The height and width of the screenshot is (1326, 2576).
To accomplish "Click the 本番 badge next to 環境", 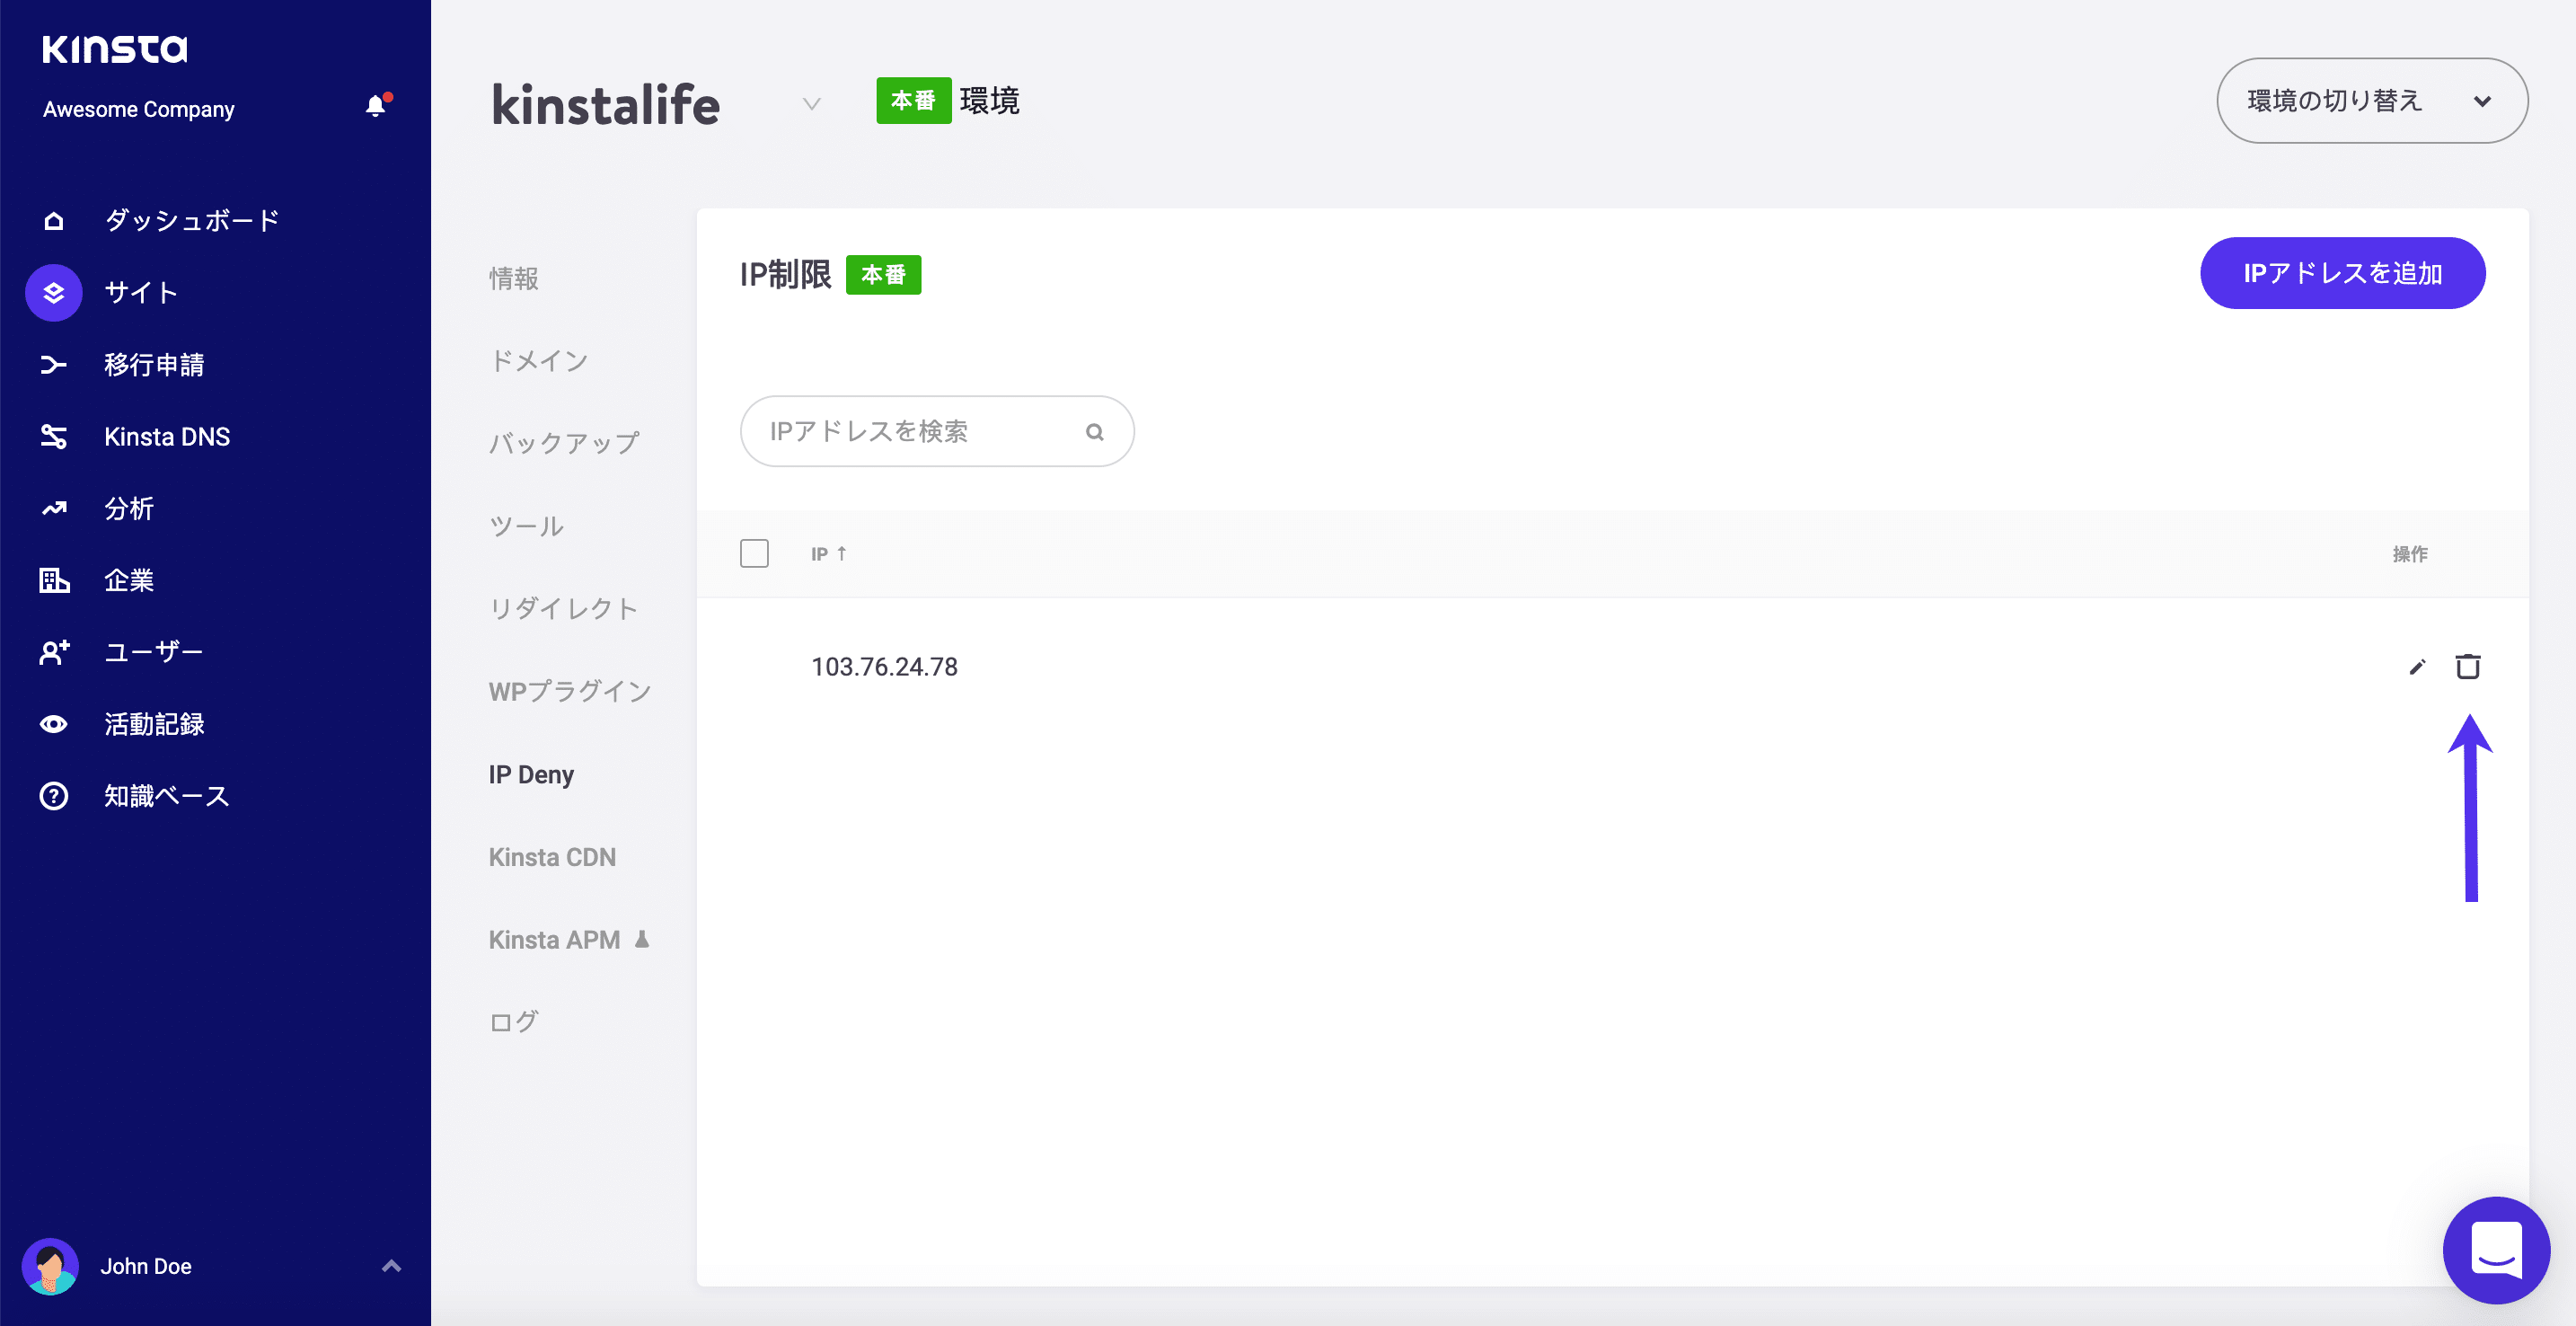I will pyautogui.click(x=914, y=101).
